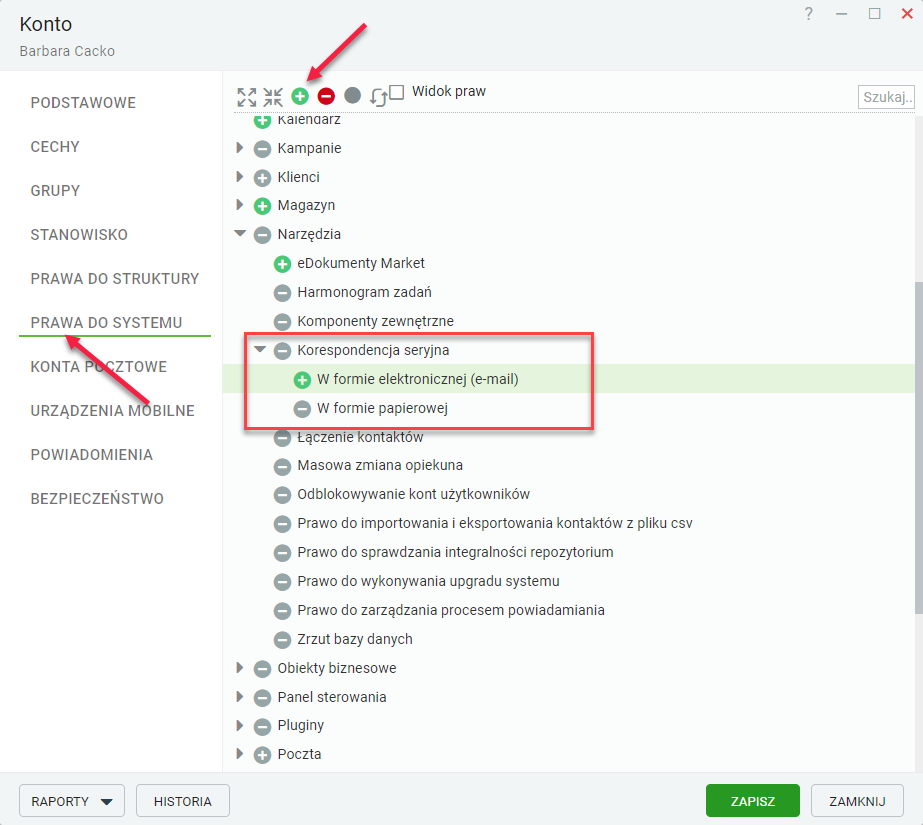Open the help question mark icon
The image size is (923, 825).
pyautogui.click(x=809, y=14)
